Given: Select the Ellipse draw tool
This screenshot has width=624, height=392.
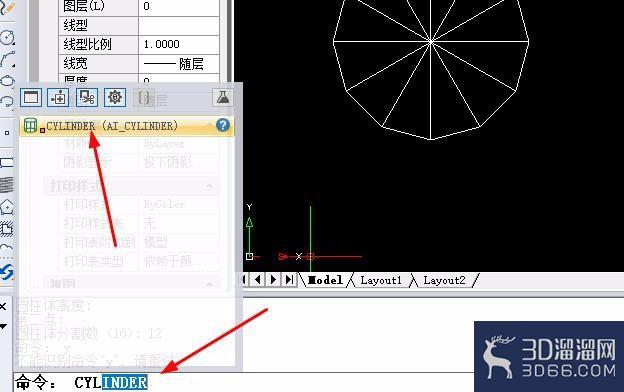Looking at the screenshot, I should coord(7,81).
